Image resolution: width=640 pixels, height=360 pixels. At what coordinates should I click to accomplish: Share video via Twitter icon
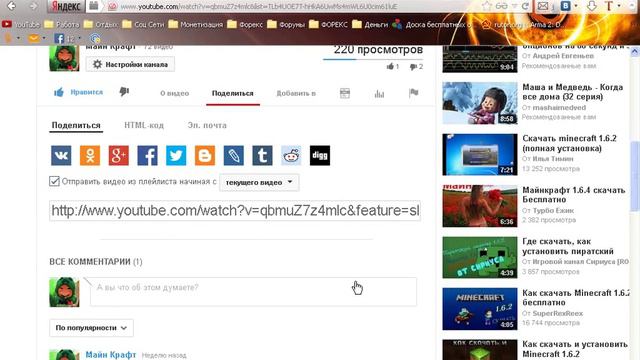(x=176, y=156)
